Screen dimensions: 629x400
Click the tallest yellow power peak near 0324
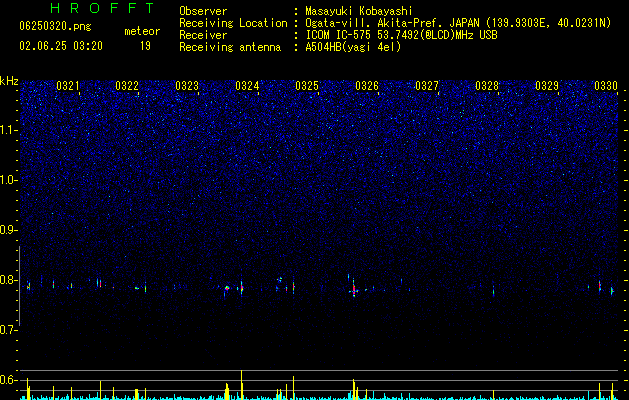[241, 384]
